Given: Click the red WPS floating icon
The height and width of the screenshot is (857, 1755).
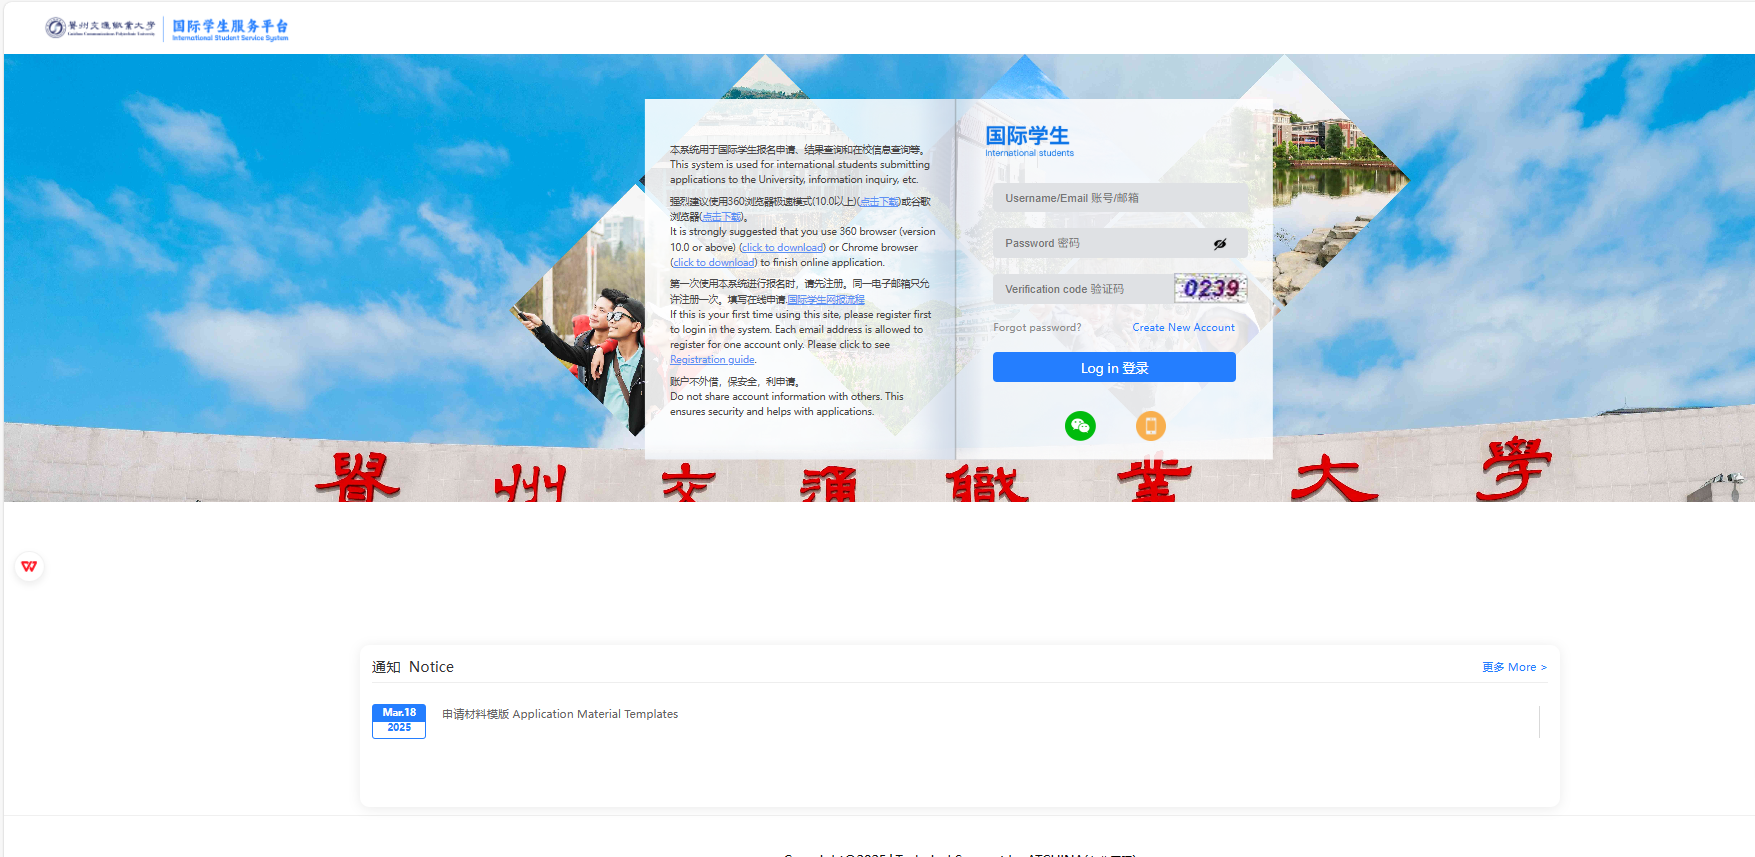Looking at the screenshot, I should pyautogui.click(x=29, y=567).
